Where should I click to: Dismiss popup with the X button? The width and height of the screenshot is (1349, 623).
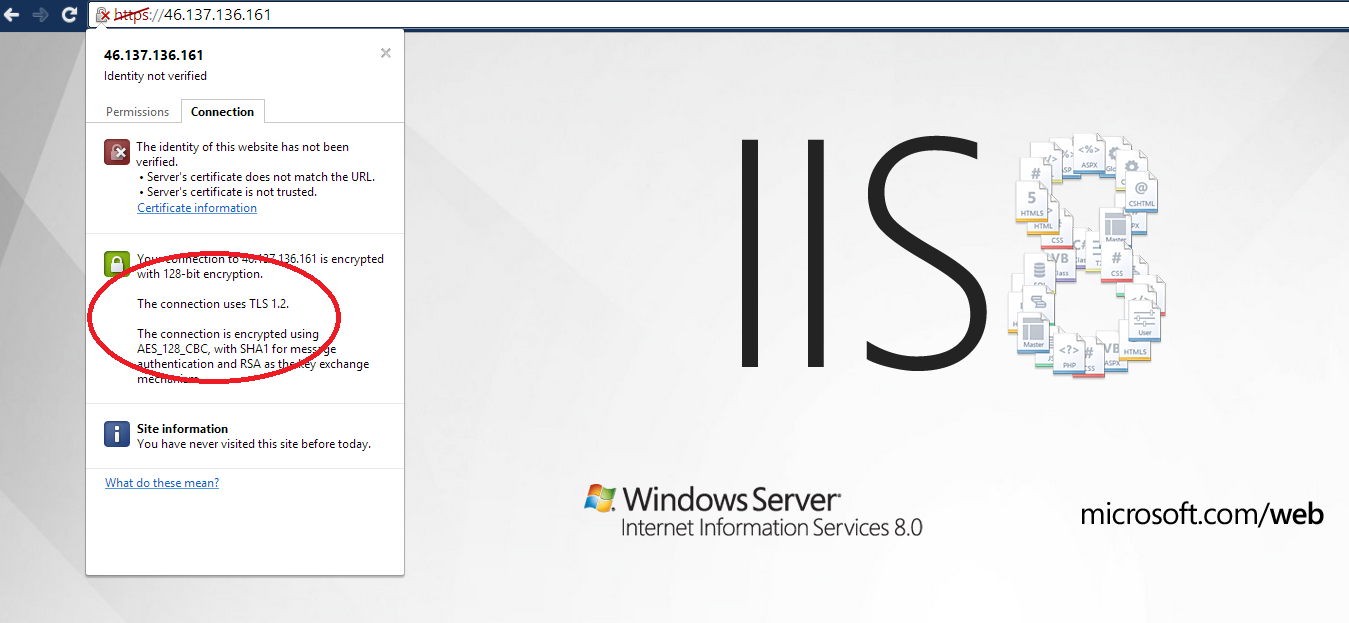pos(385,53)
